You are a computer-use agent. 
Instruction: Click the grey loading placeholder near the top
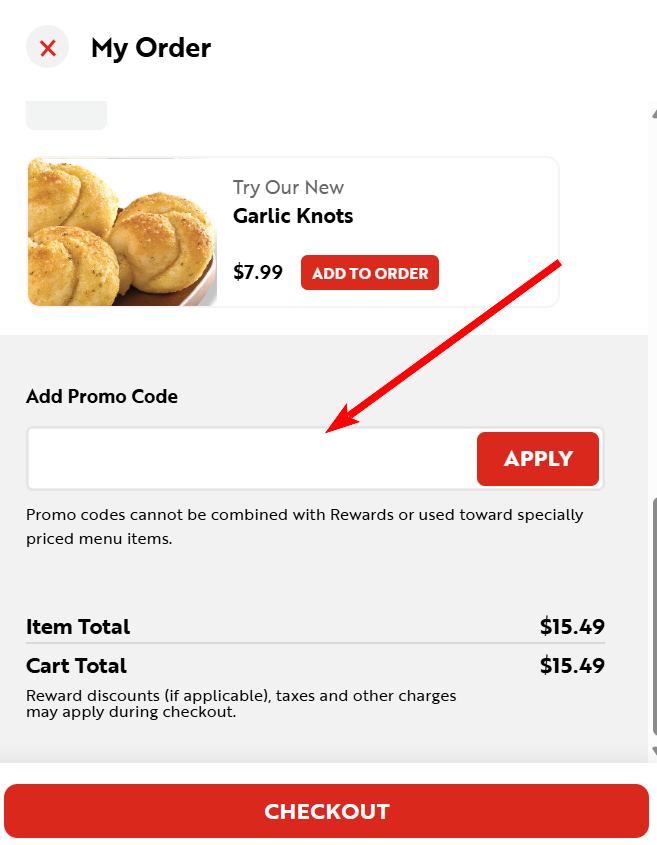coord(66,115)
